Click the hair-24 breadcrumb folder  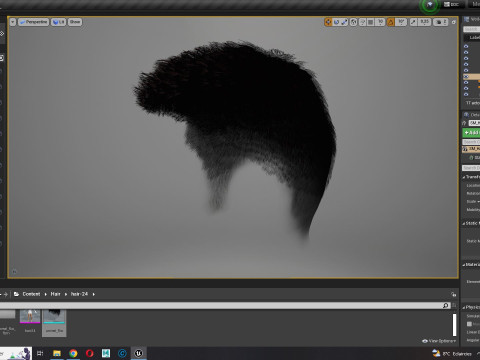click(79, 294)
